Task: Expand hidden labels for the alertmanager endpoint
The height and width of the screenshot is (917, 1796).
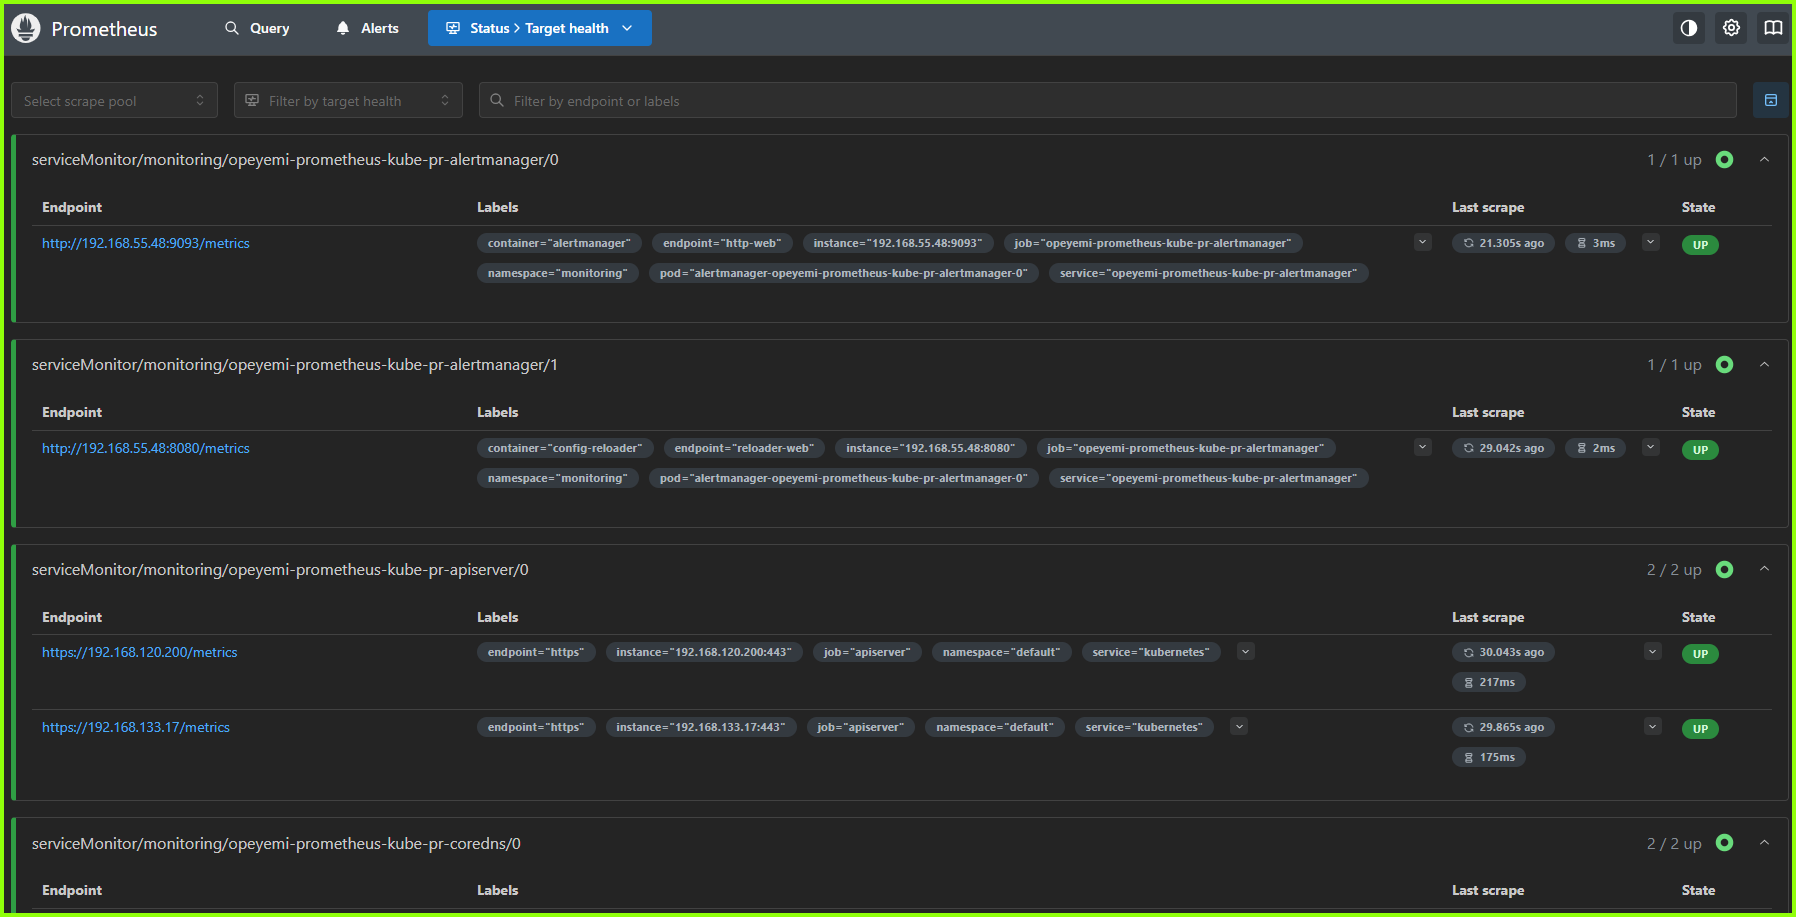Action: click(x=1422, y=242)
